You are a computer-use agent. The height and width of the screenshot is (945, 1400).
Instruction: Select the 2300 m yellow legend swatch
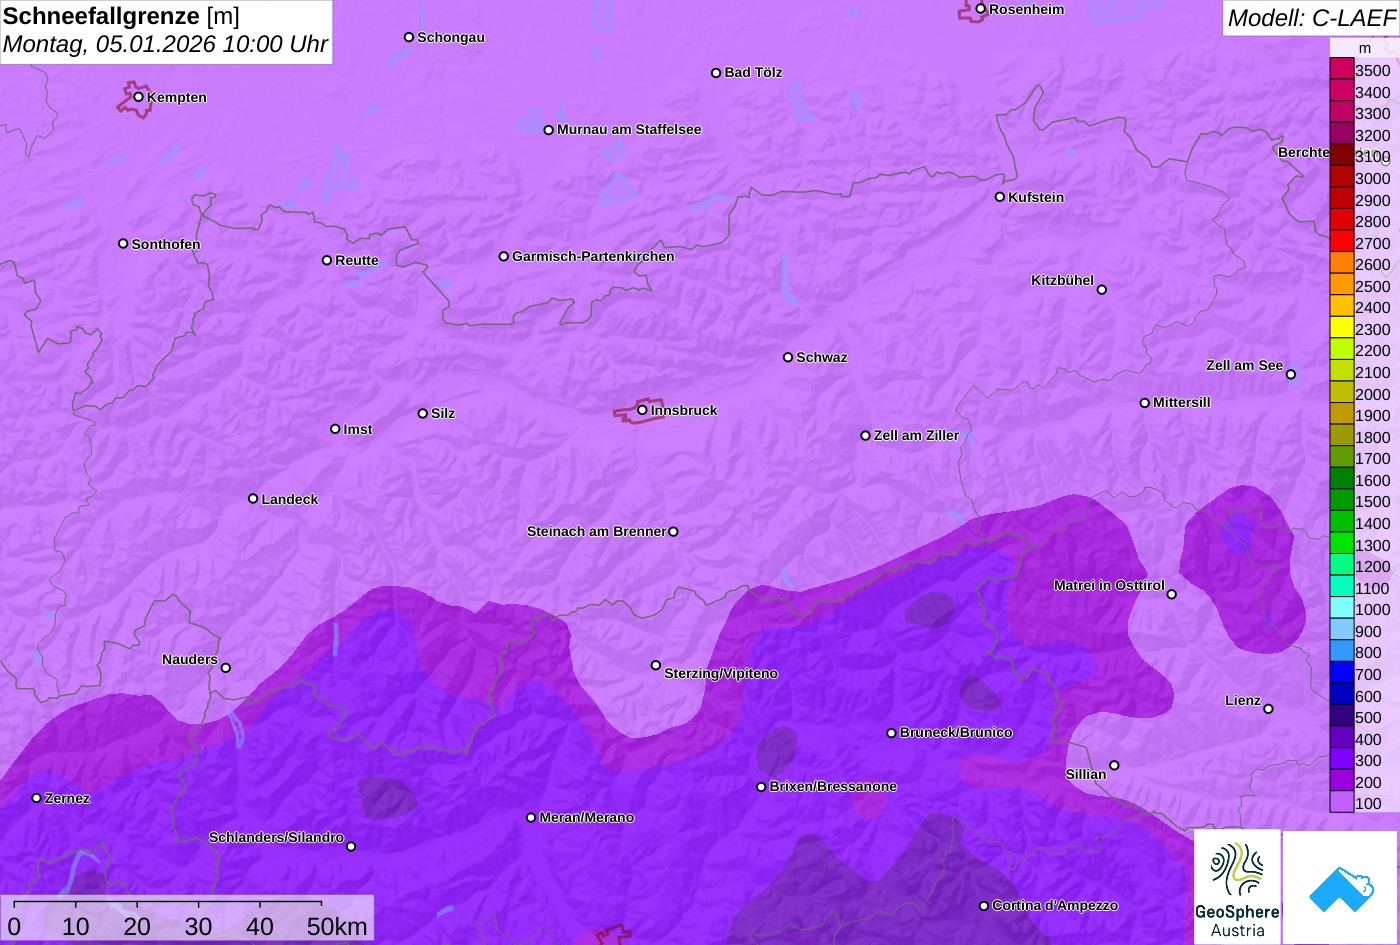[1341, 328]
